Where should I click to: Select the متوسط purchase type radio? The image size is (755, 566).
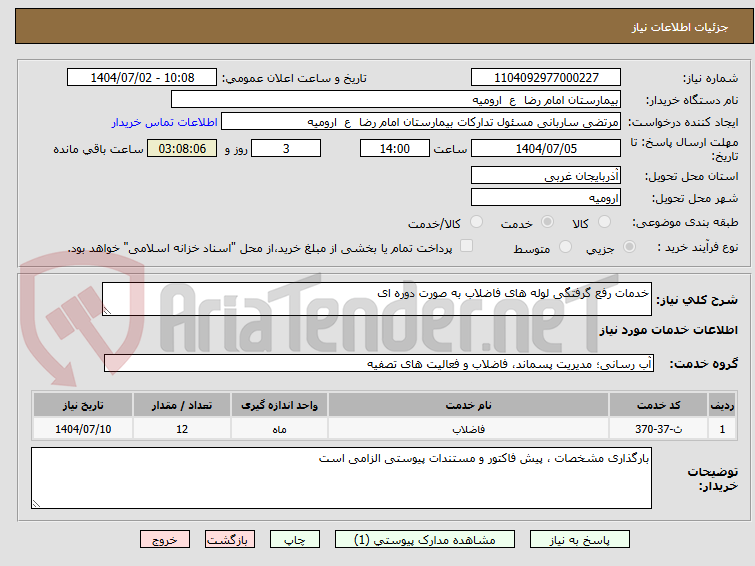pos(565,247)
